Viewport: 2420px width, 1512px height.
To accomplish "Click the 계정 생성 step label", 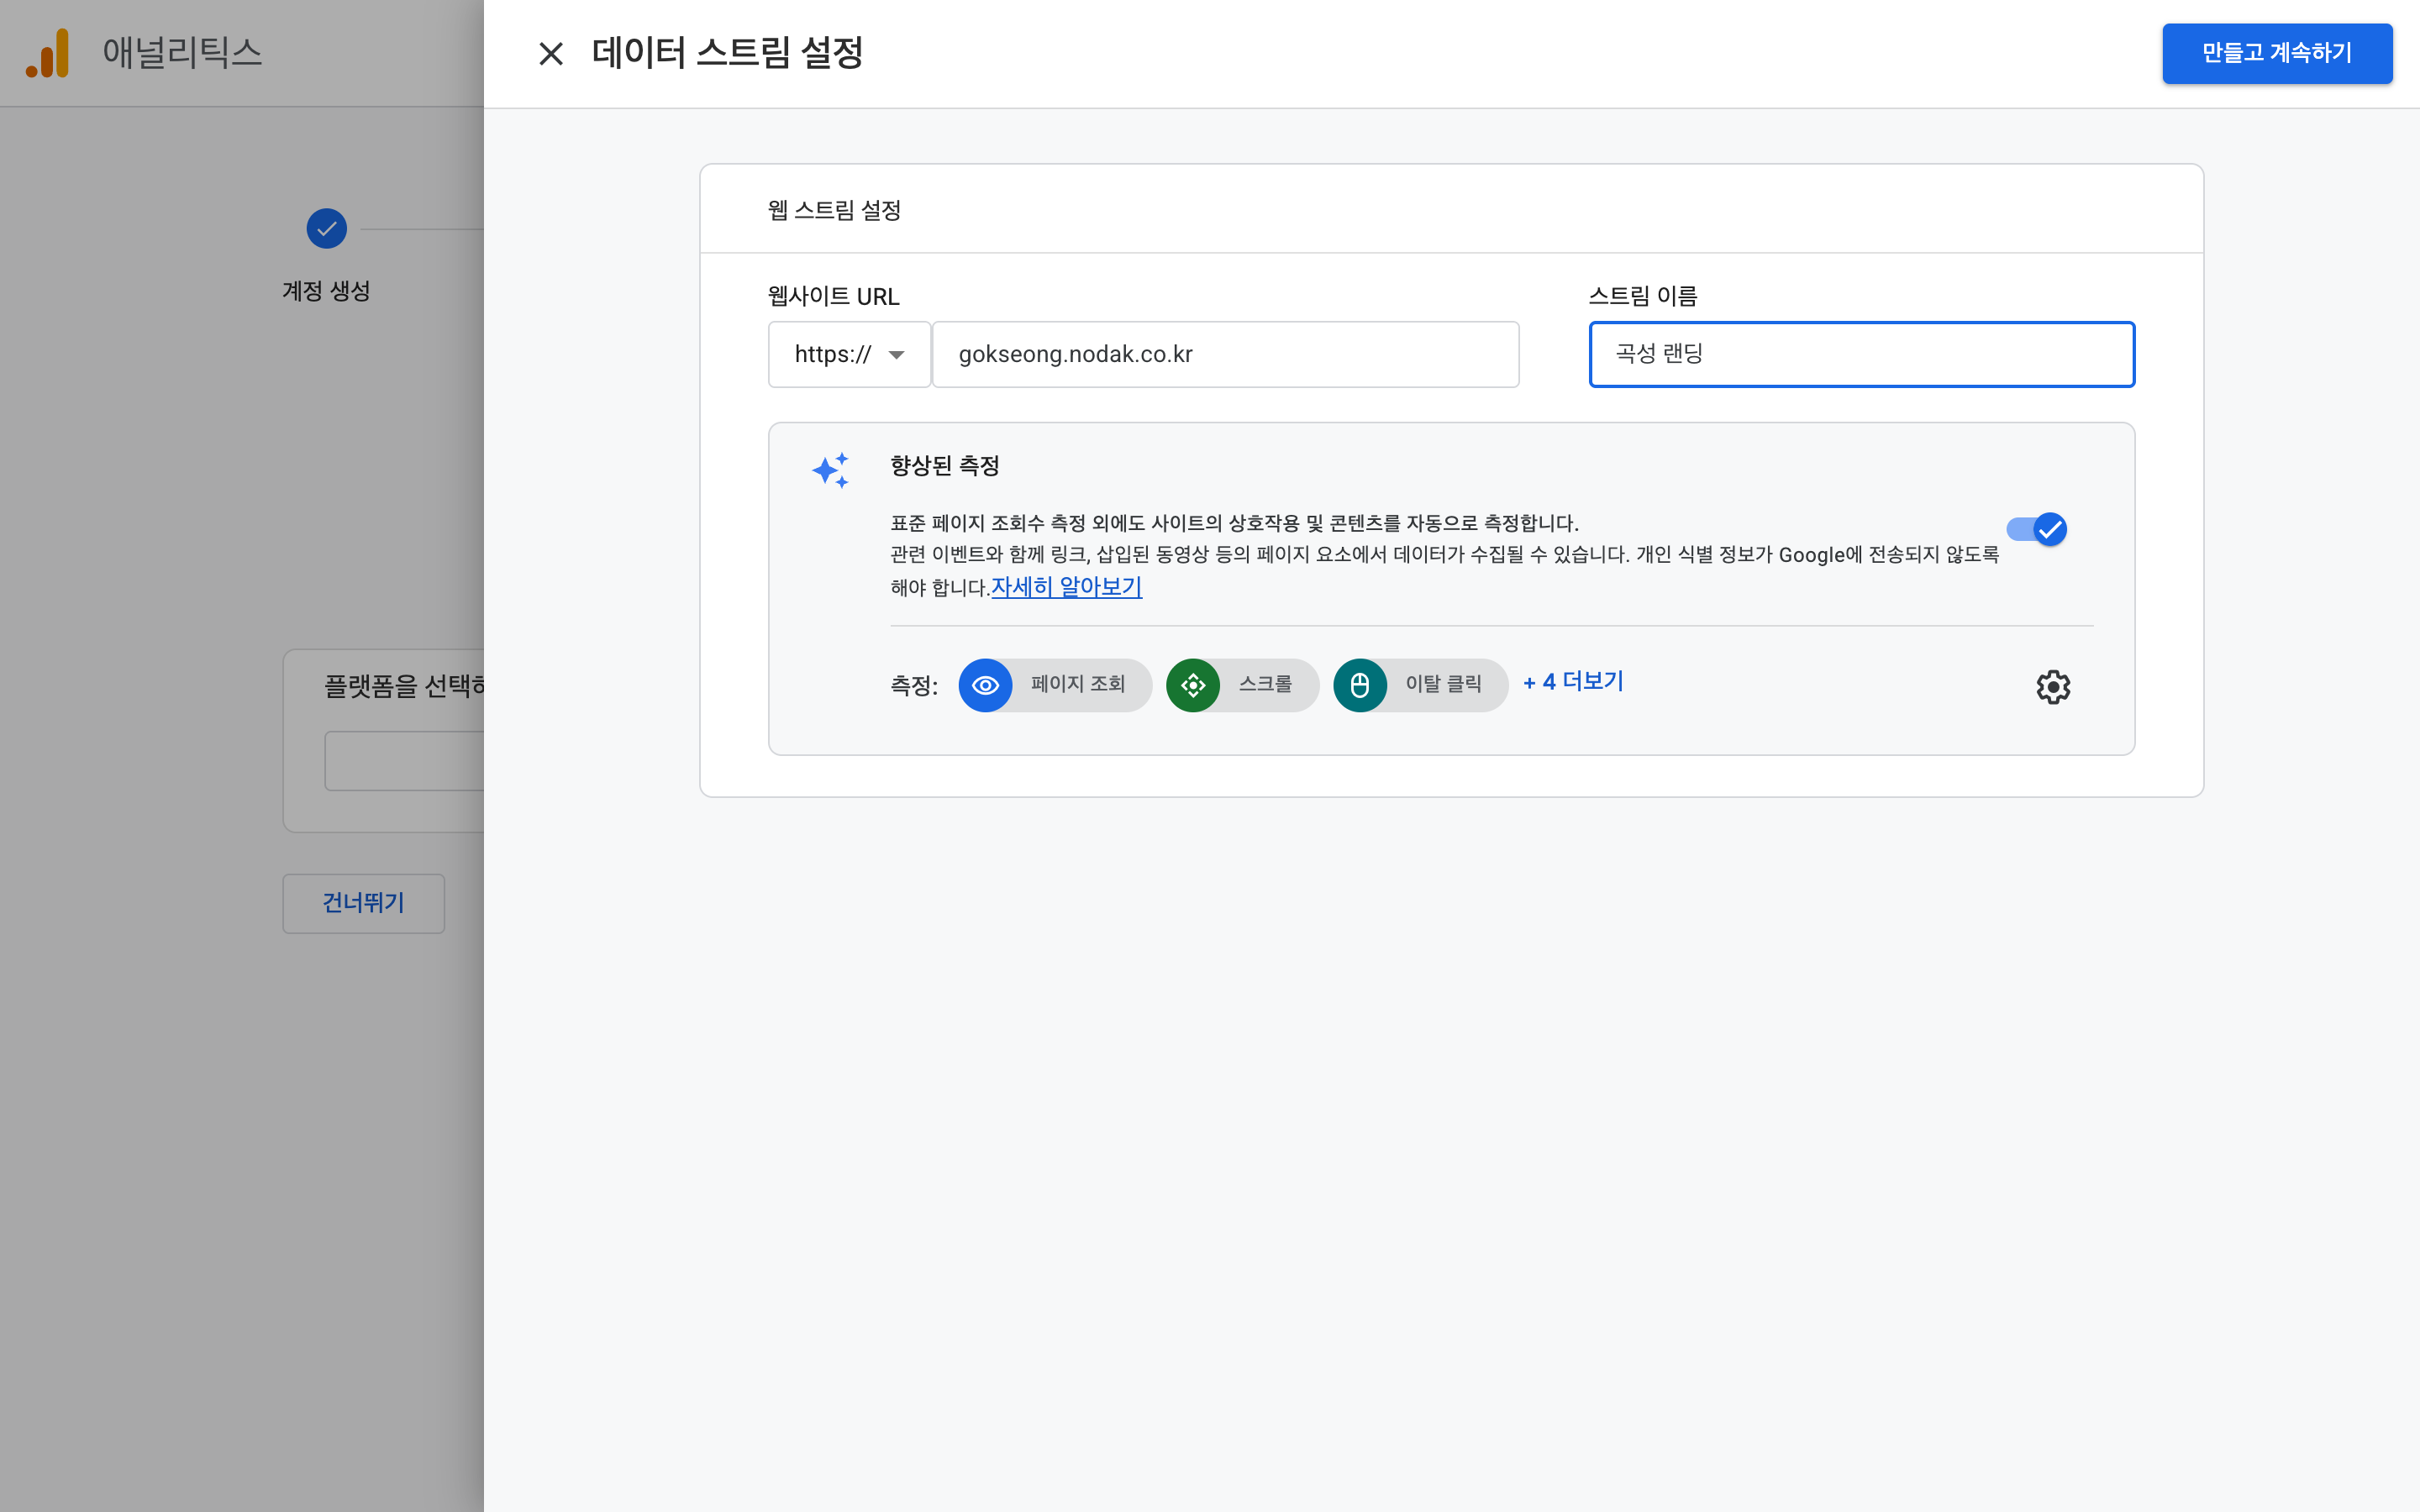I will [326, 291].
